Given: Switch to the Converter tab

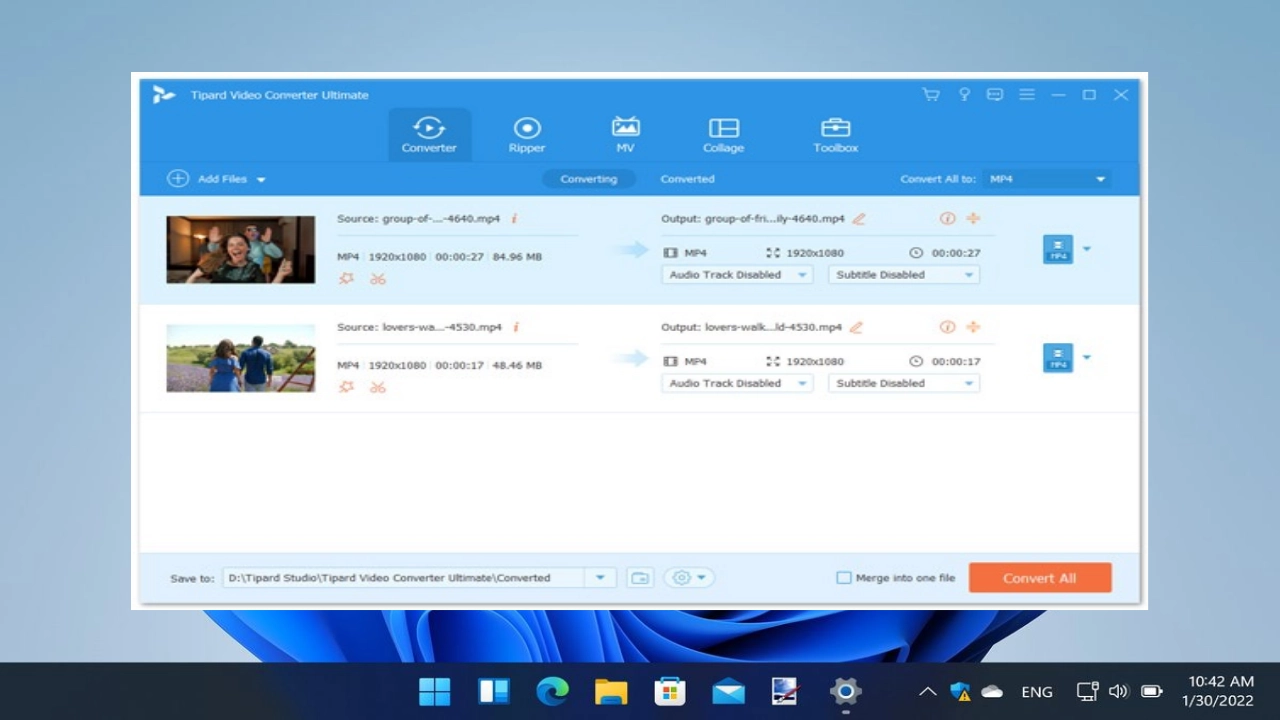Looking at the screenshot, I should (429, 135).
